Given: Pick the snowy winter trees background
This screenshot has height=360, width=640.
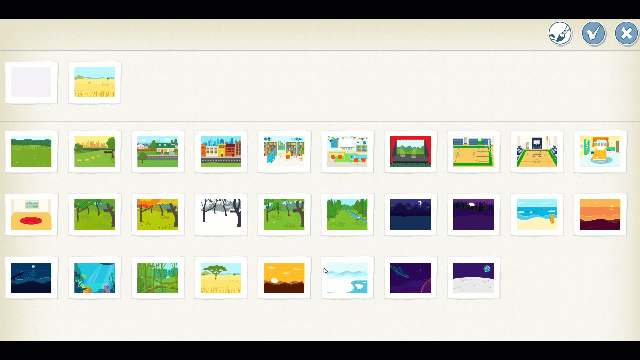Looking at the screenshot, I should (221, 215).
